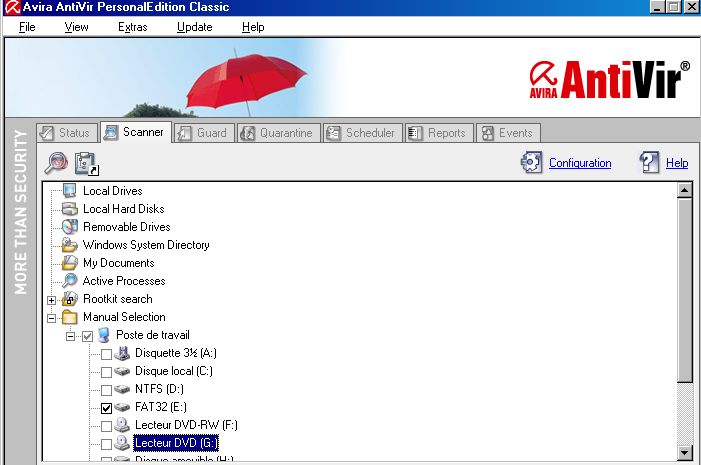
Task: Open the Update menu
Action: pos(194,27)
